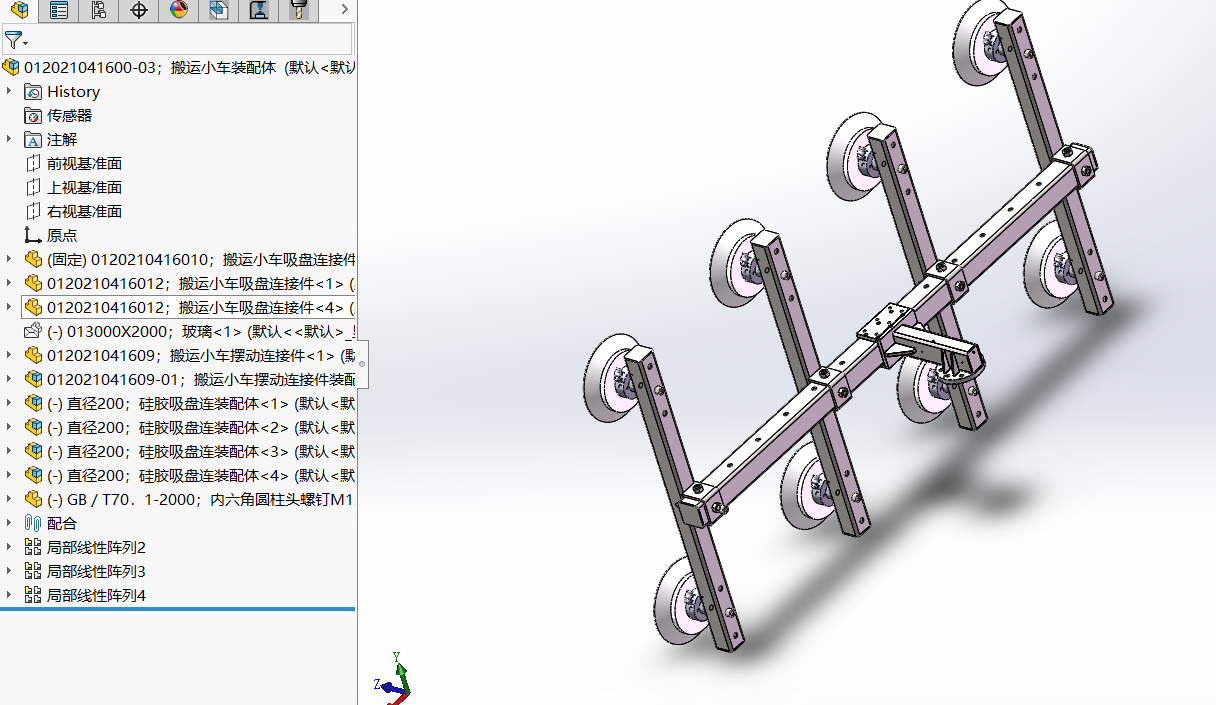This screenshot has width=1216, height=705.
Task: Select the 右视基准面 right plane
Action: pos(84,211)
